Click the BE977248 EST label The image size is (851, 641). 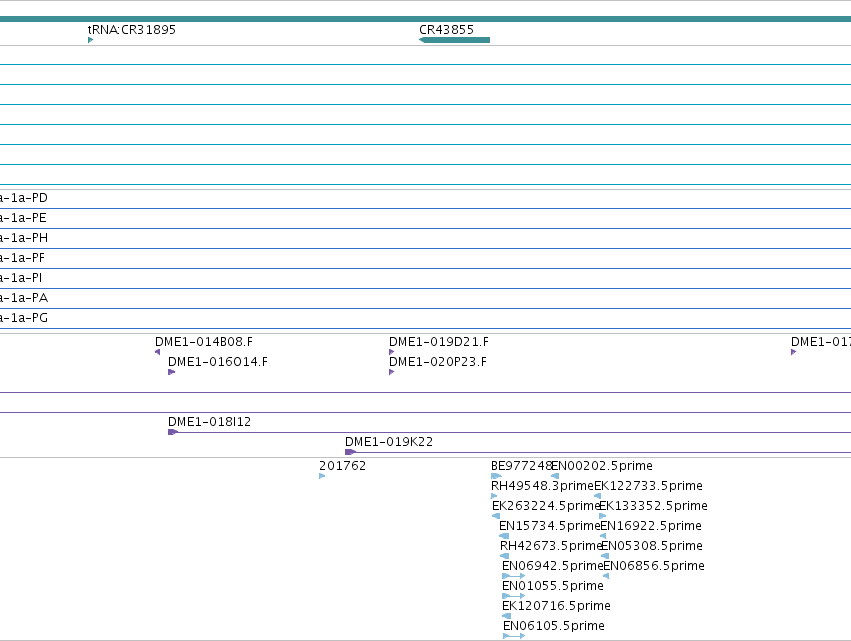(x=522, y=466)
